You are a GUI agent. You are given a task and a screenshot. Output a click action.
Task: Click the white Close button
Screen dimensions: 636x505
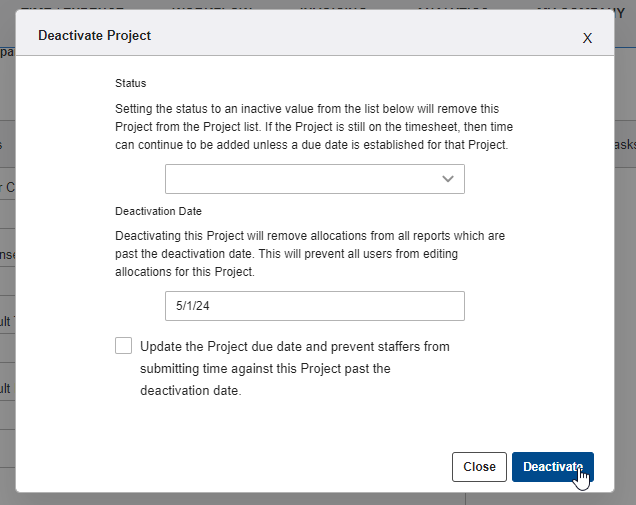pos(479,467)
